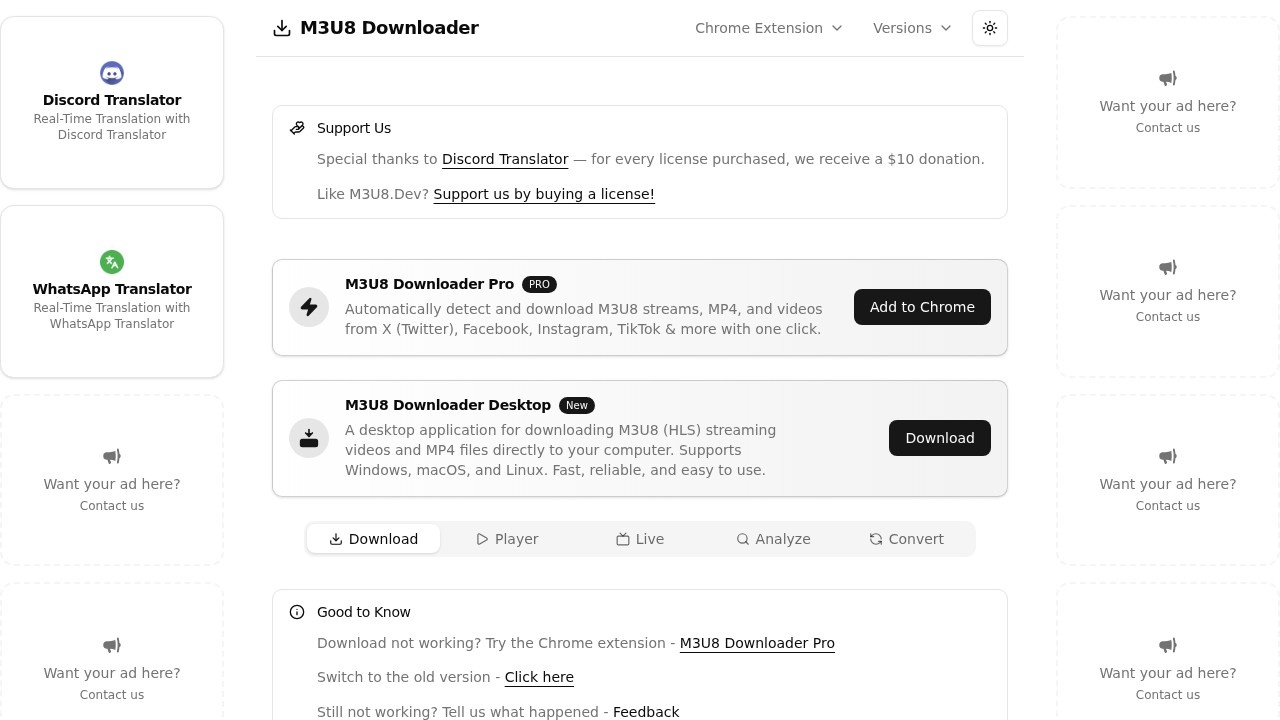1280x720 pixels.
Task: Click the megaphone icon in top-right ad
Action: (x=1168, y=78)
